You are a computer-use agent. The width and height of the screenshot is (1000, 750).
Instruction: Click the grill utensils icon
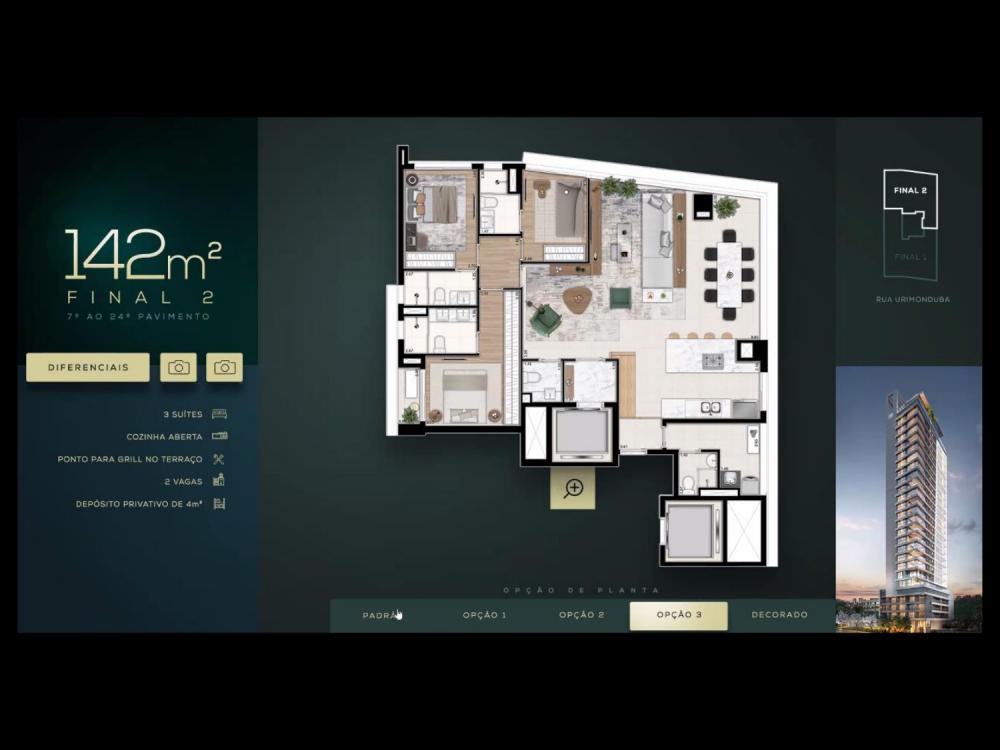pyautogui.click(x=219, y=459)
